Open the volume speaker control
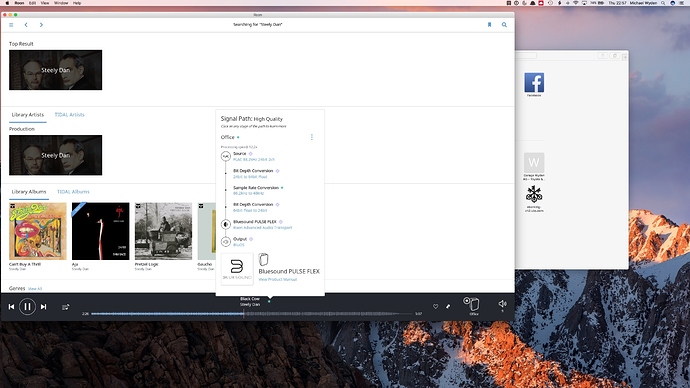Screen dimensions: 690x388 502,304
